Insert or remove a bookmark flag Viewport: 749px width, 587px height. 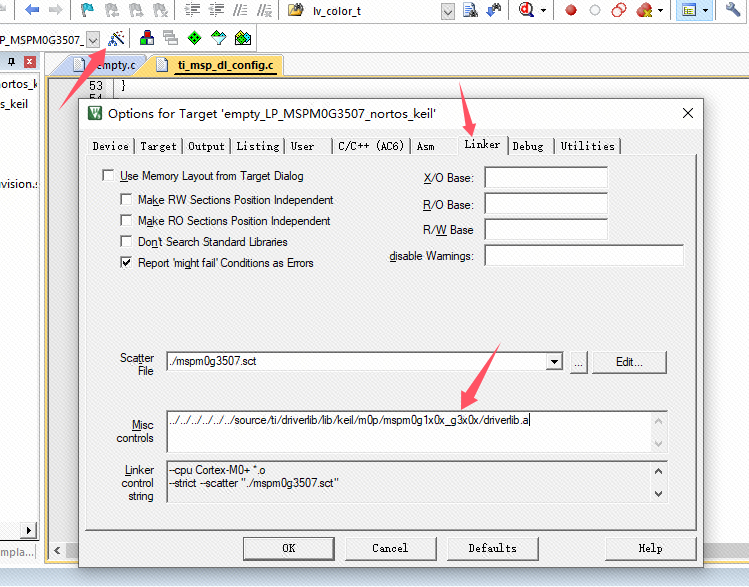pyautogui.click(x=87, y=10)
